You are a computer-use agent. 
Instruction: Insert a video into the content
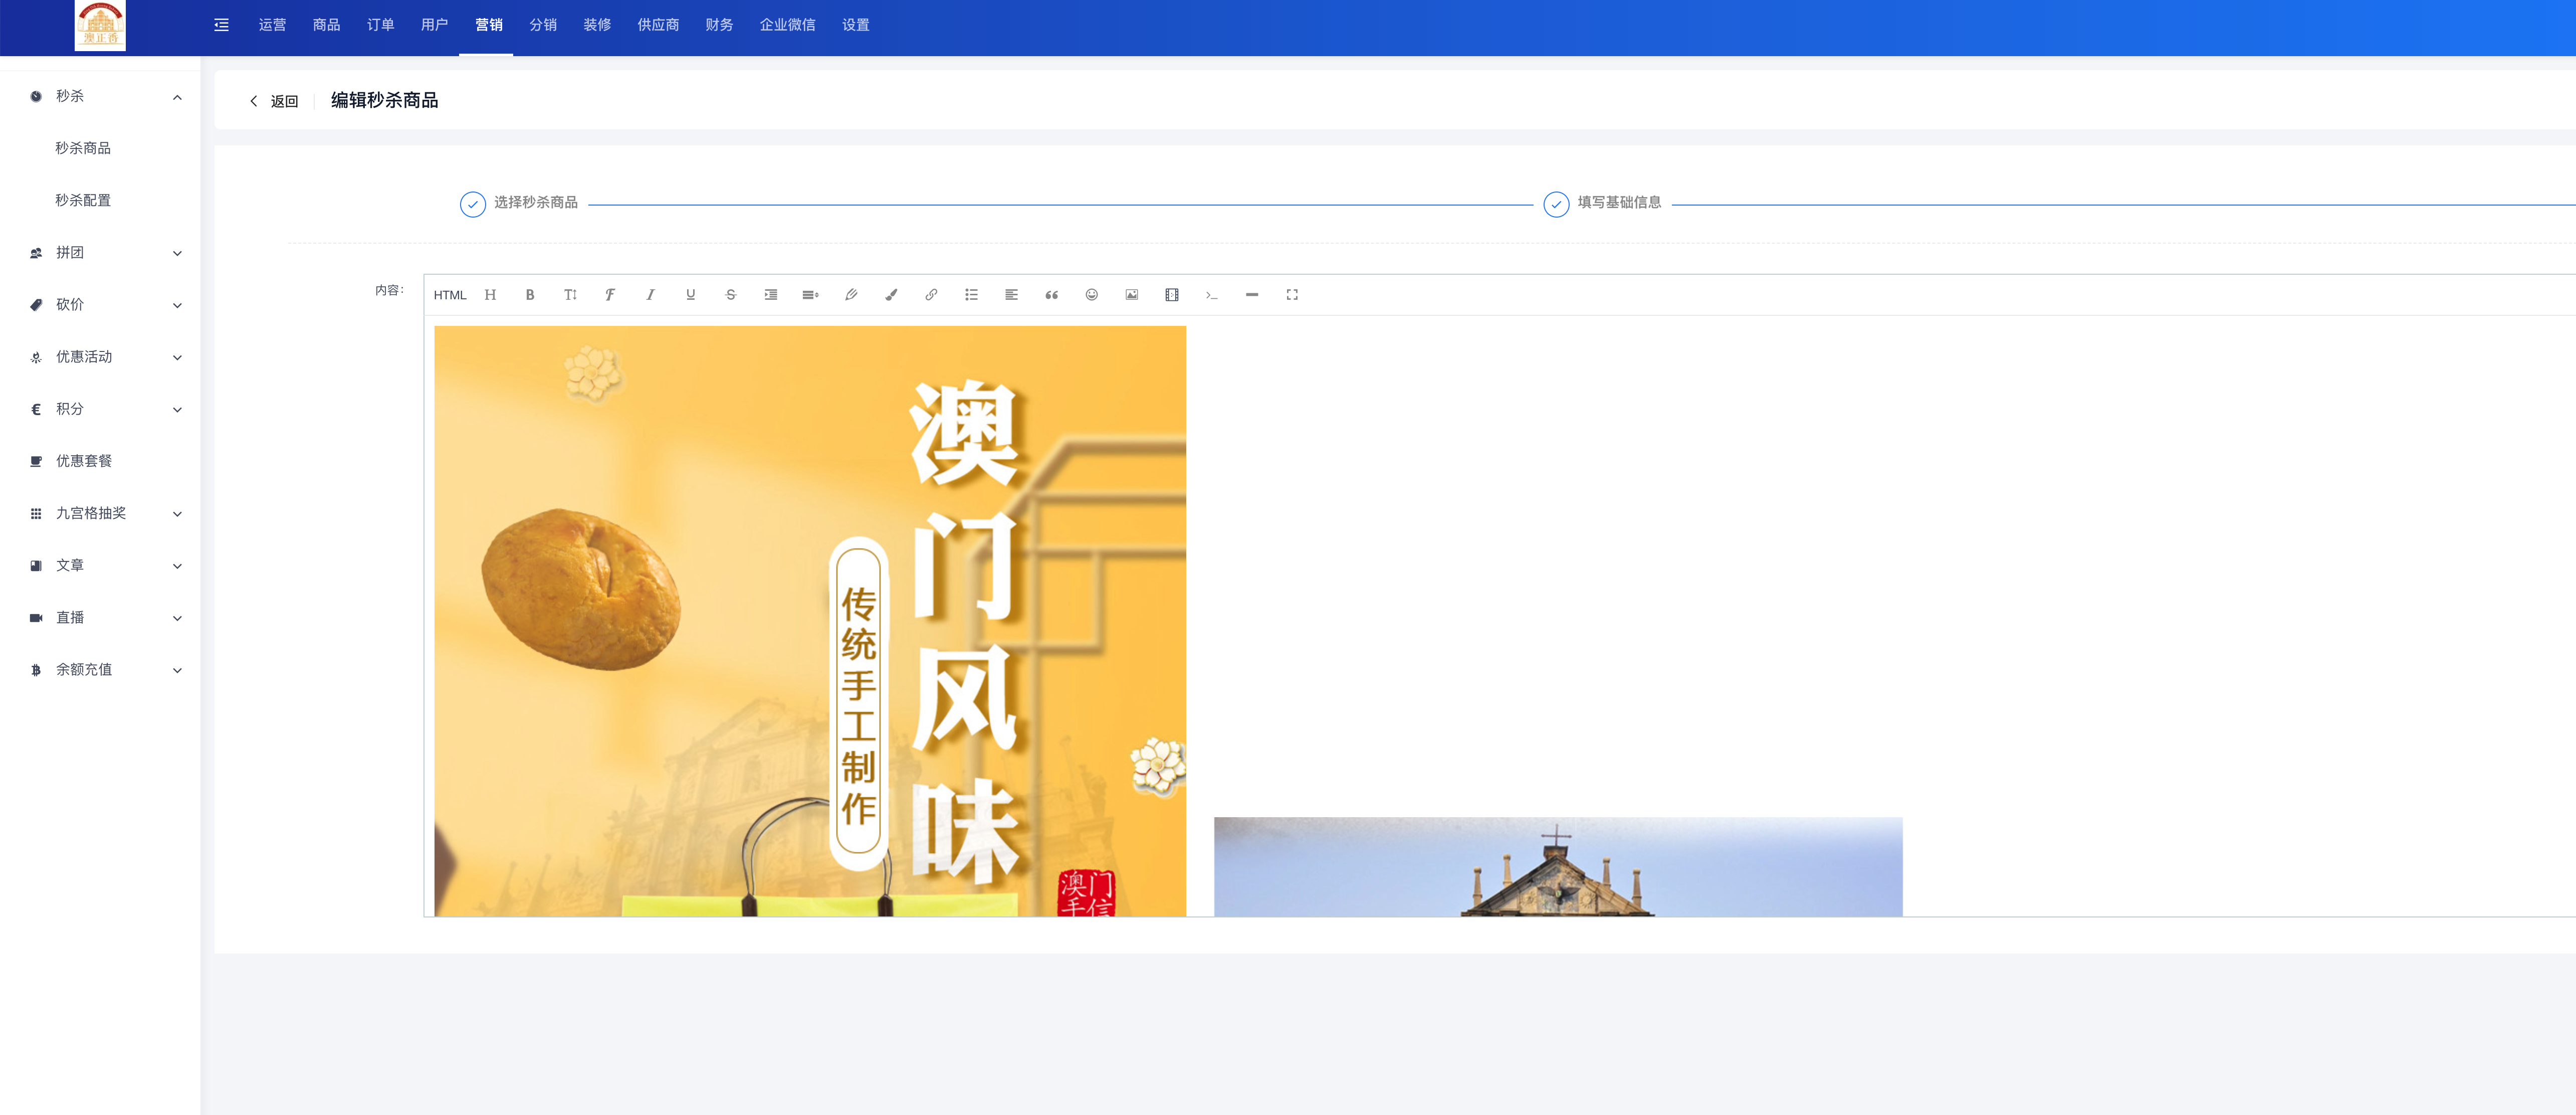click(1172, 295)
